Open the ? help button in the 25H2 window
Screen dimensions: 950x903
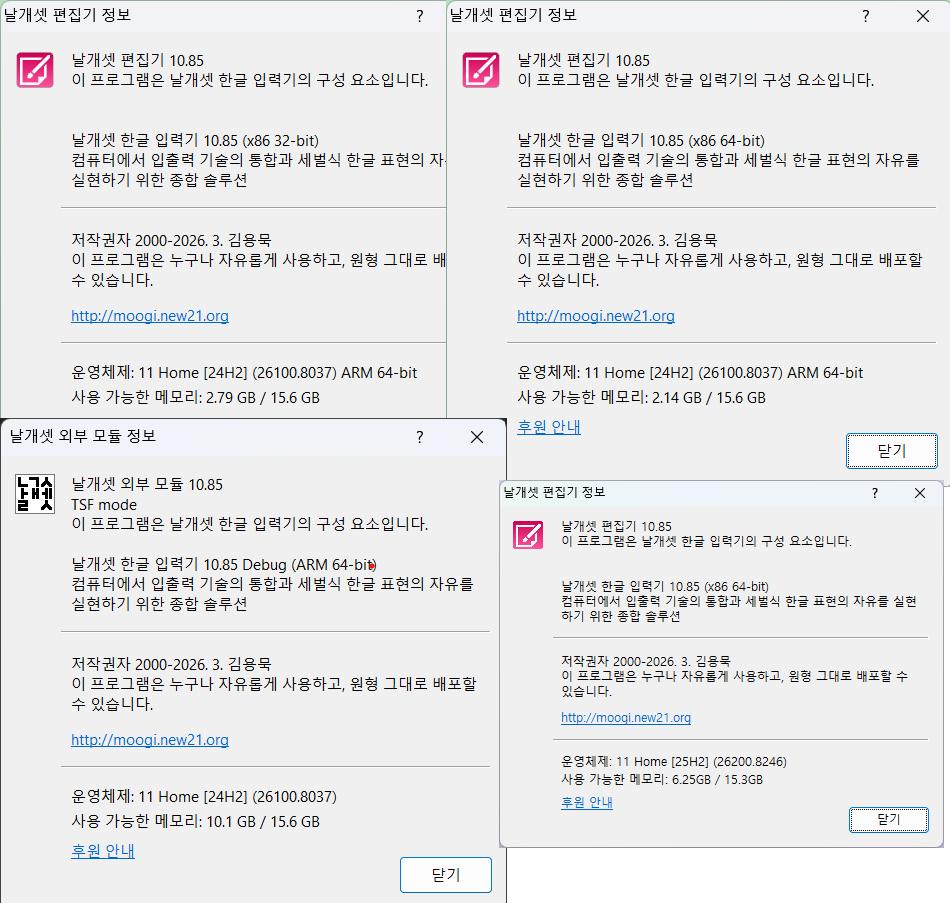tap(875, 493)
